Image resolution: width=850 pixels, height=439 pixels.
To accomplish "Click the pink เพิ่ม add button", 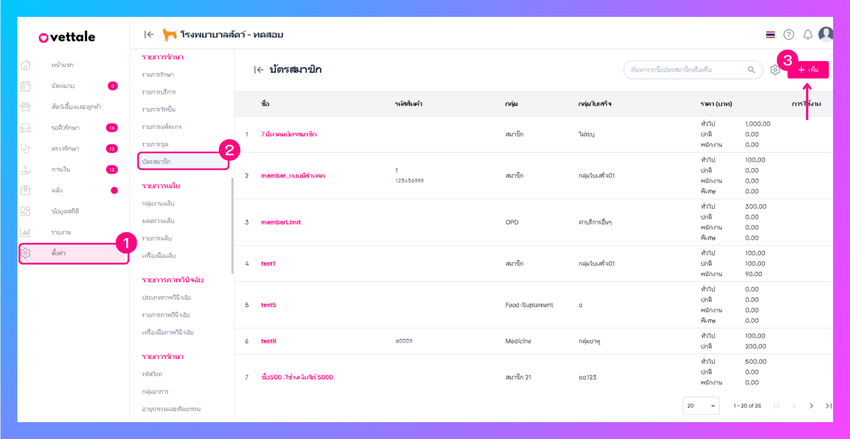I will (x=808, y=70).
